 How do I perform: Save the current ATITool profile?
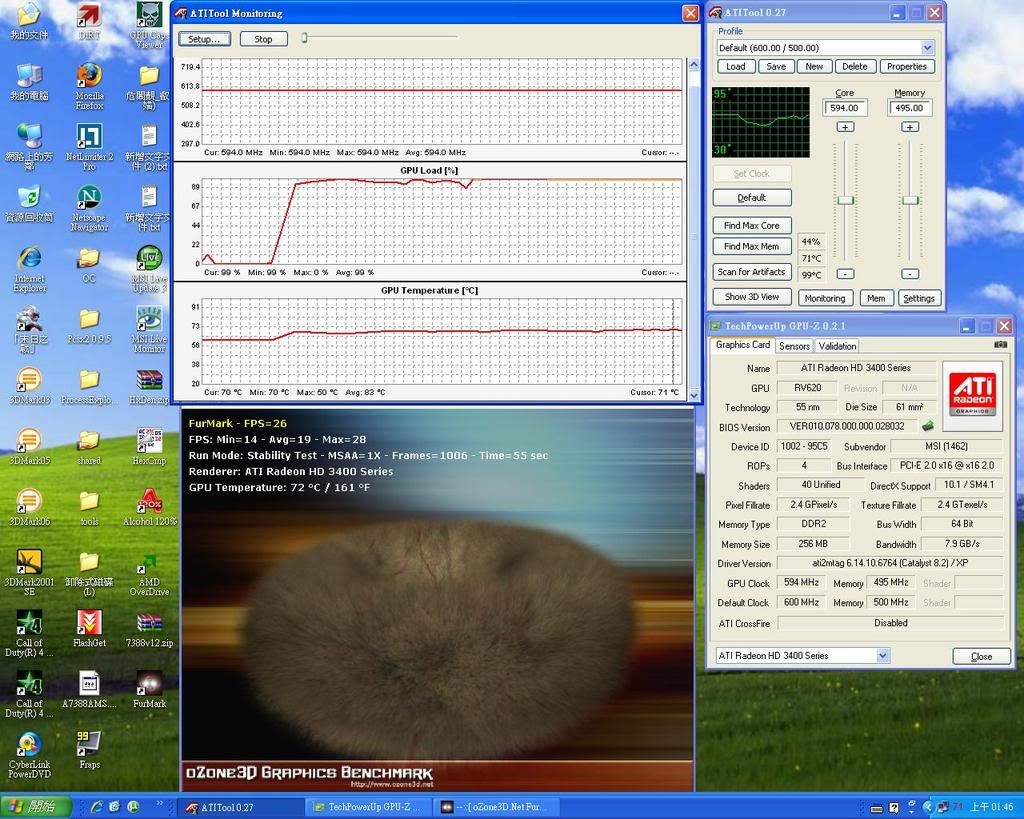tap(776, 67)
